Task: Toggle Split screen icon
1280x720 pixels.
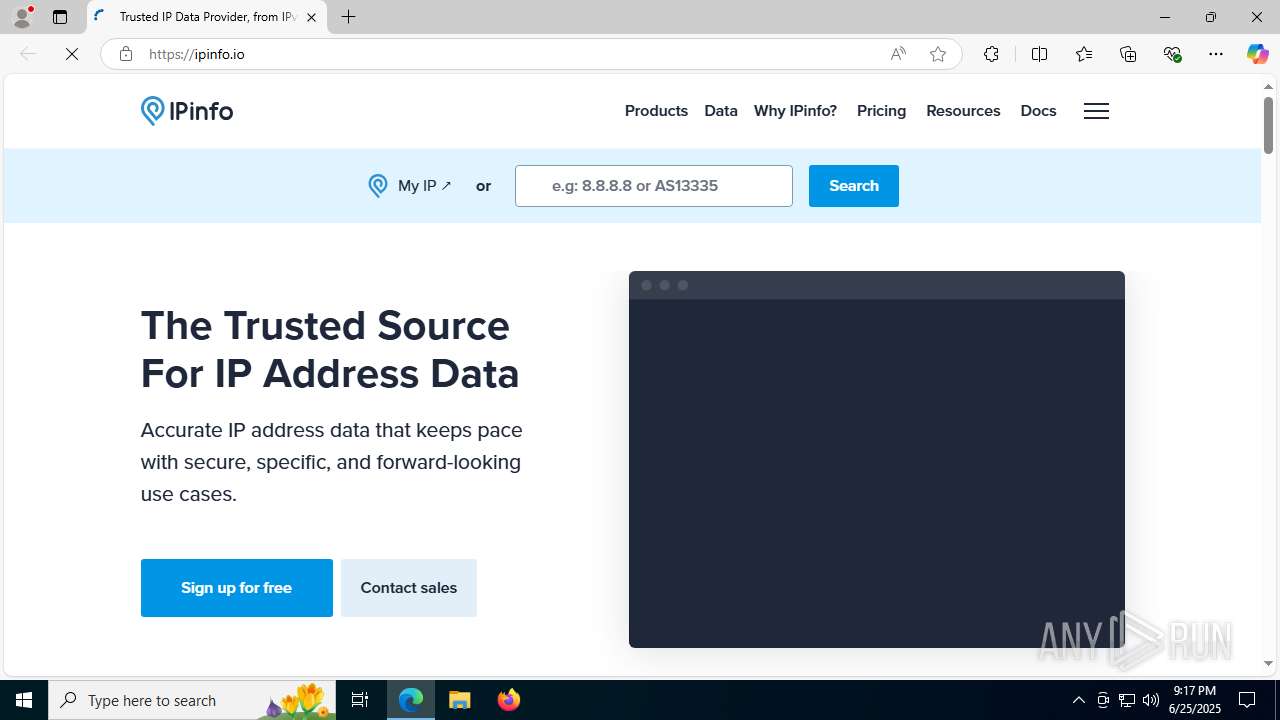Action: tap(1039, 54)
